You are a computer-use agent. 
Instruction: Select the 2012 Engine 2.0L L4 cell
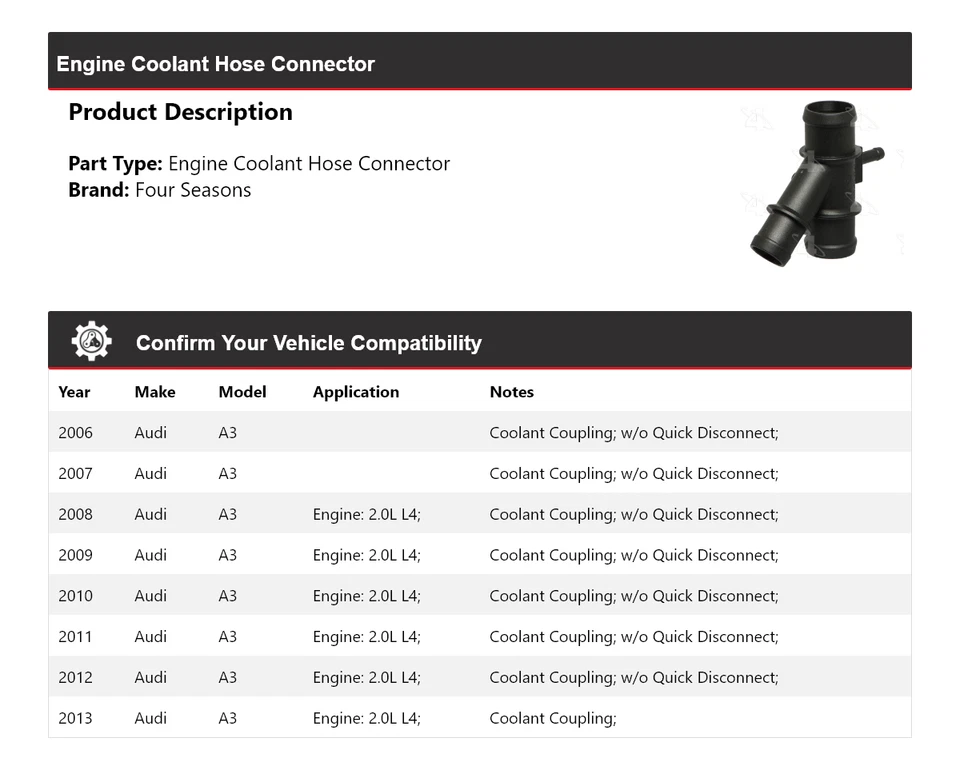pos(366,677)
